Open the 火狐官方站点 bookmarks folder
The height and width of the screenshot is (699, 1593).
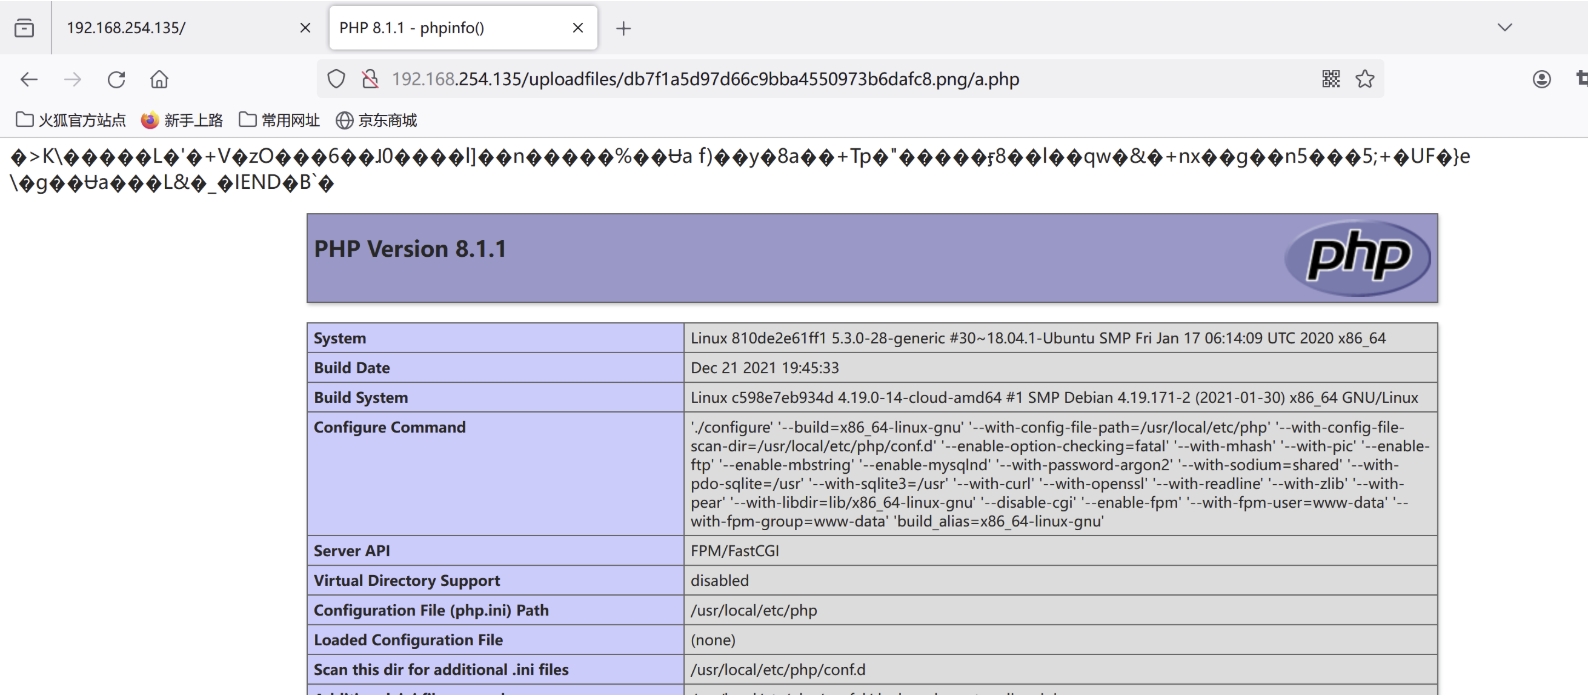[71, 120]
